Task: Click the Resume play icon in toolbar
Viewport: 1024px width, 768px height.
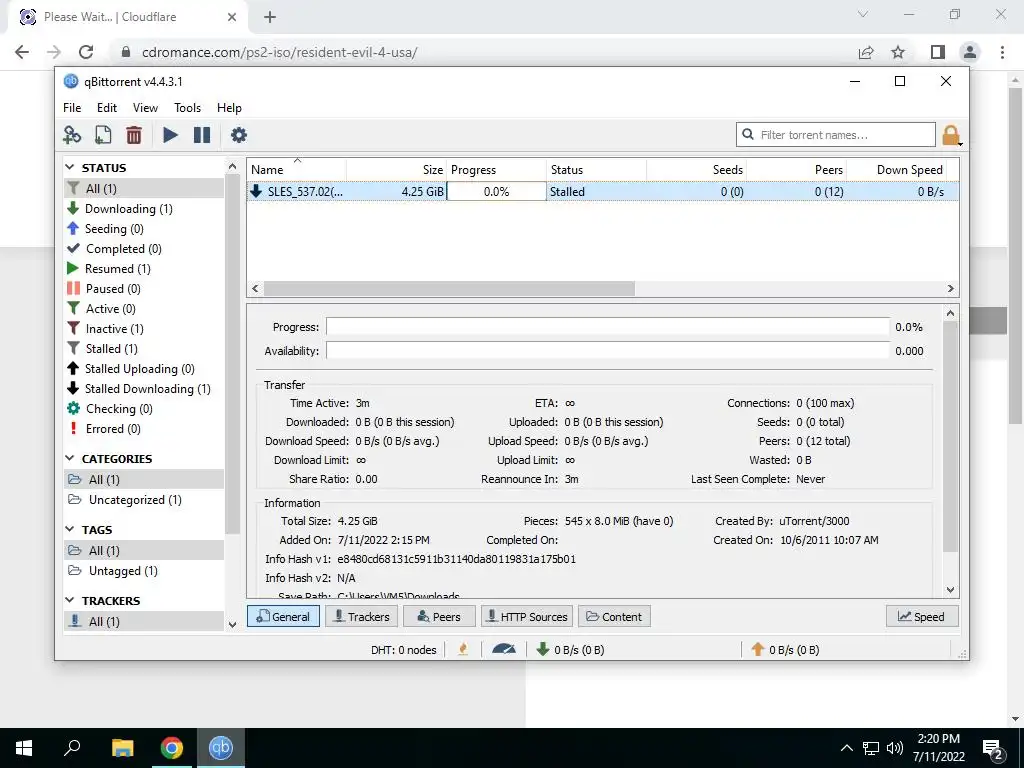Action: point(170,135)
